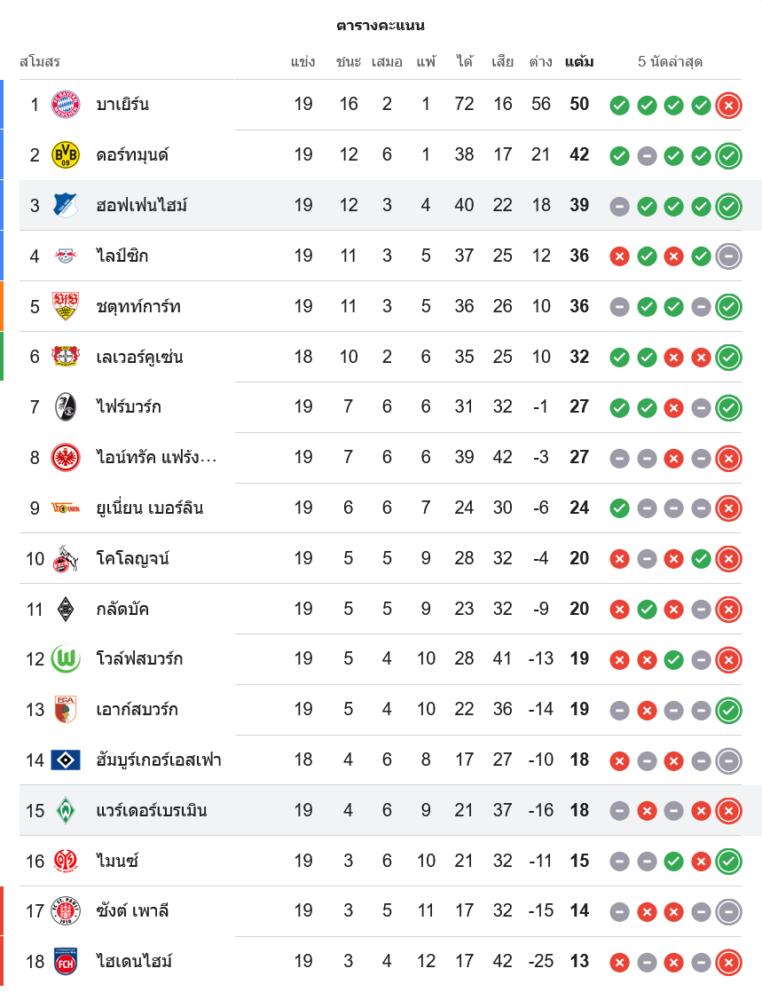Click Dortmund's circled latest-match win icon
Image resolution: width=762 pixels, height=1000 pixels.
tap(729, 155)
